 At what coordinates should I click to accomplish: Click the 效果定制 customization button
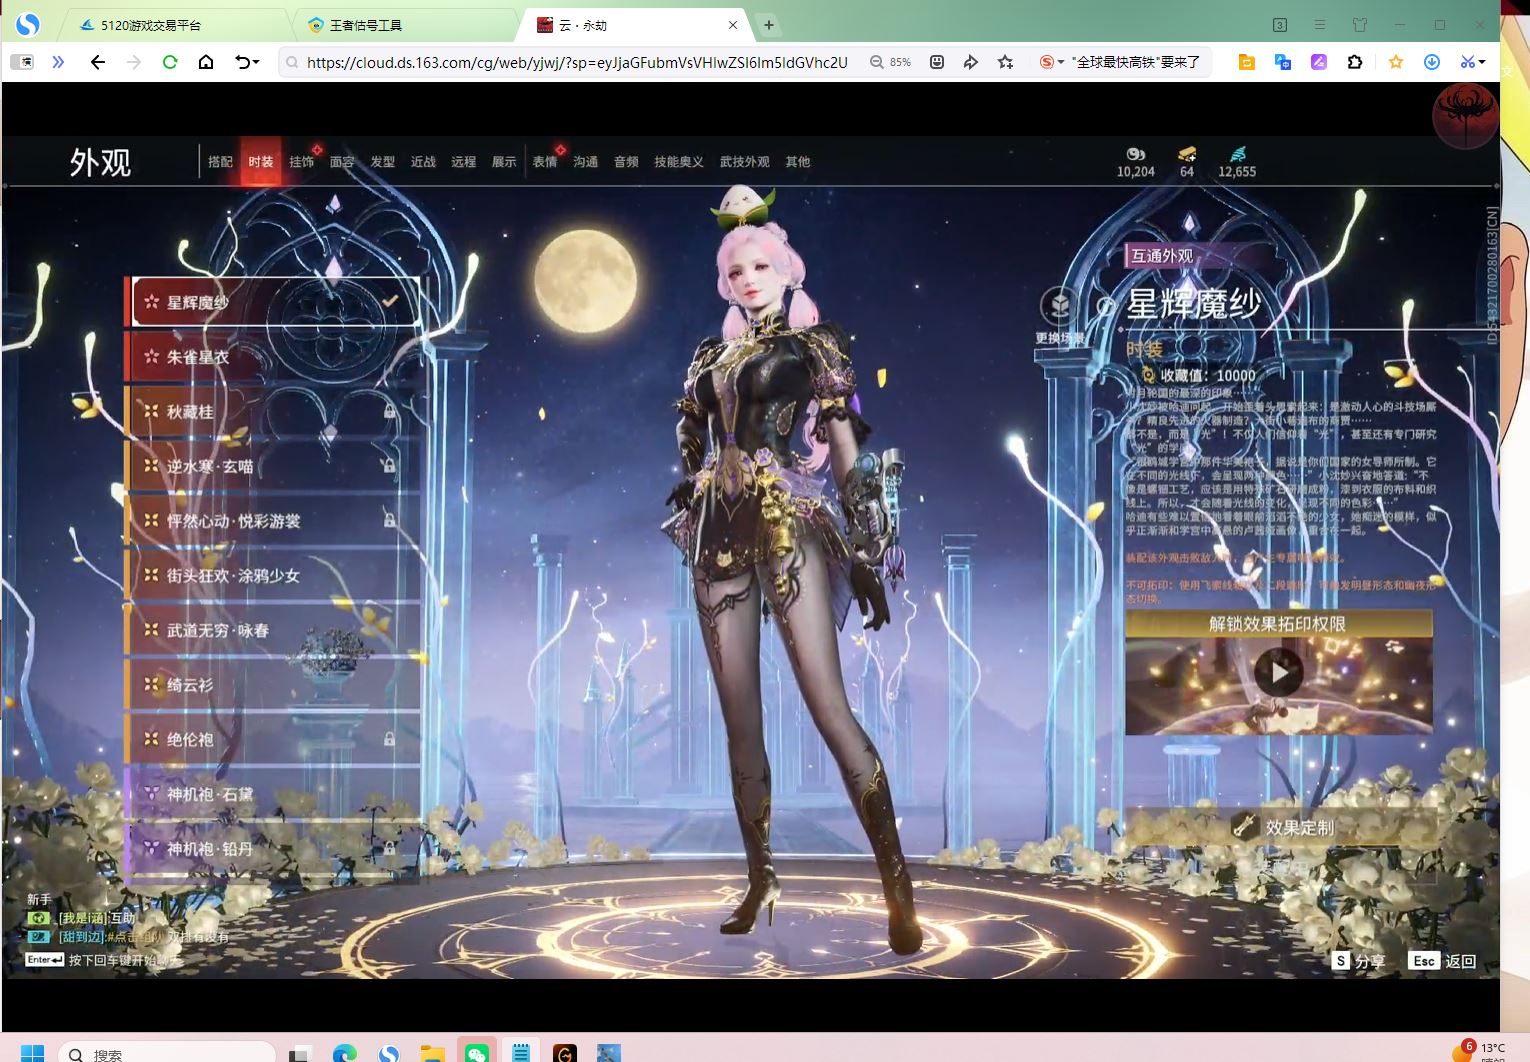tap(1284, 827)
